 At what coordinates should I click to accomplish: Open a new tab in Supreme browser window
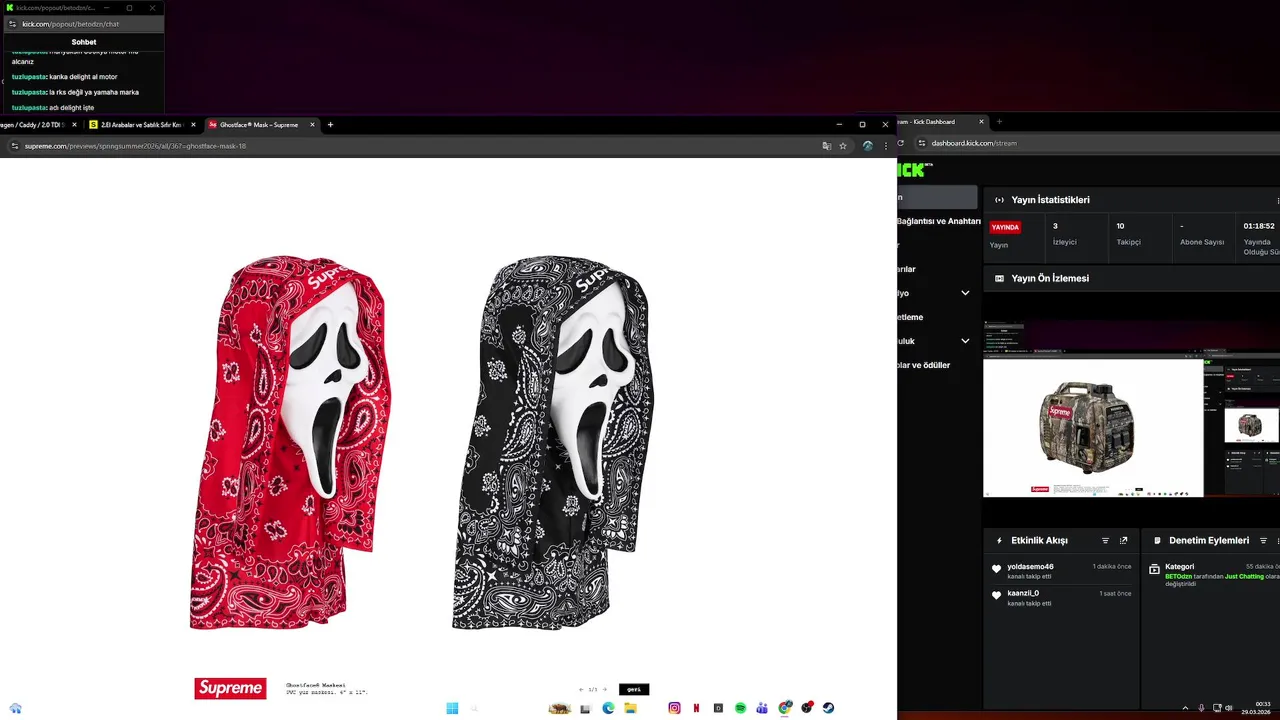coord(330,125)
